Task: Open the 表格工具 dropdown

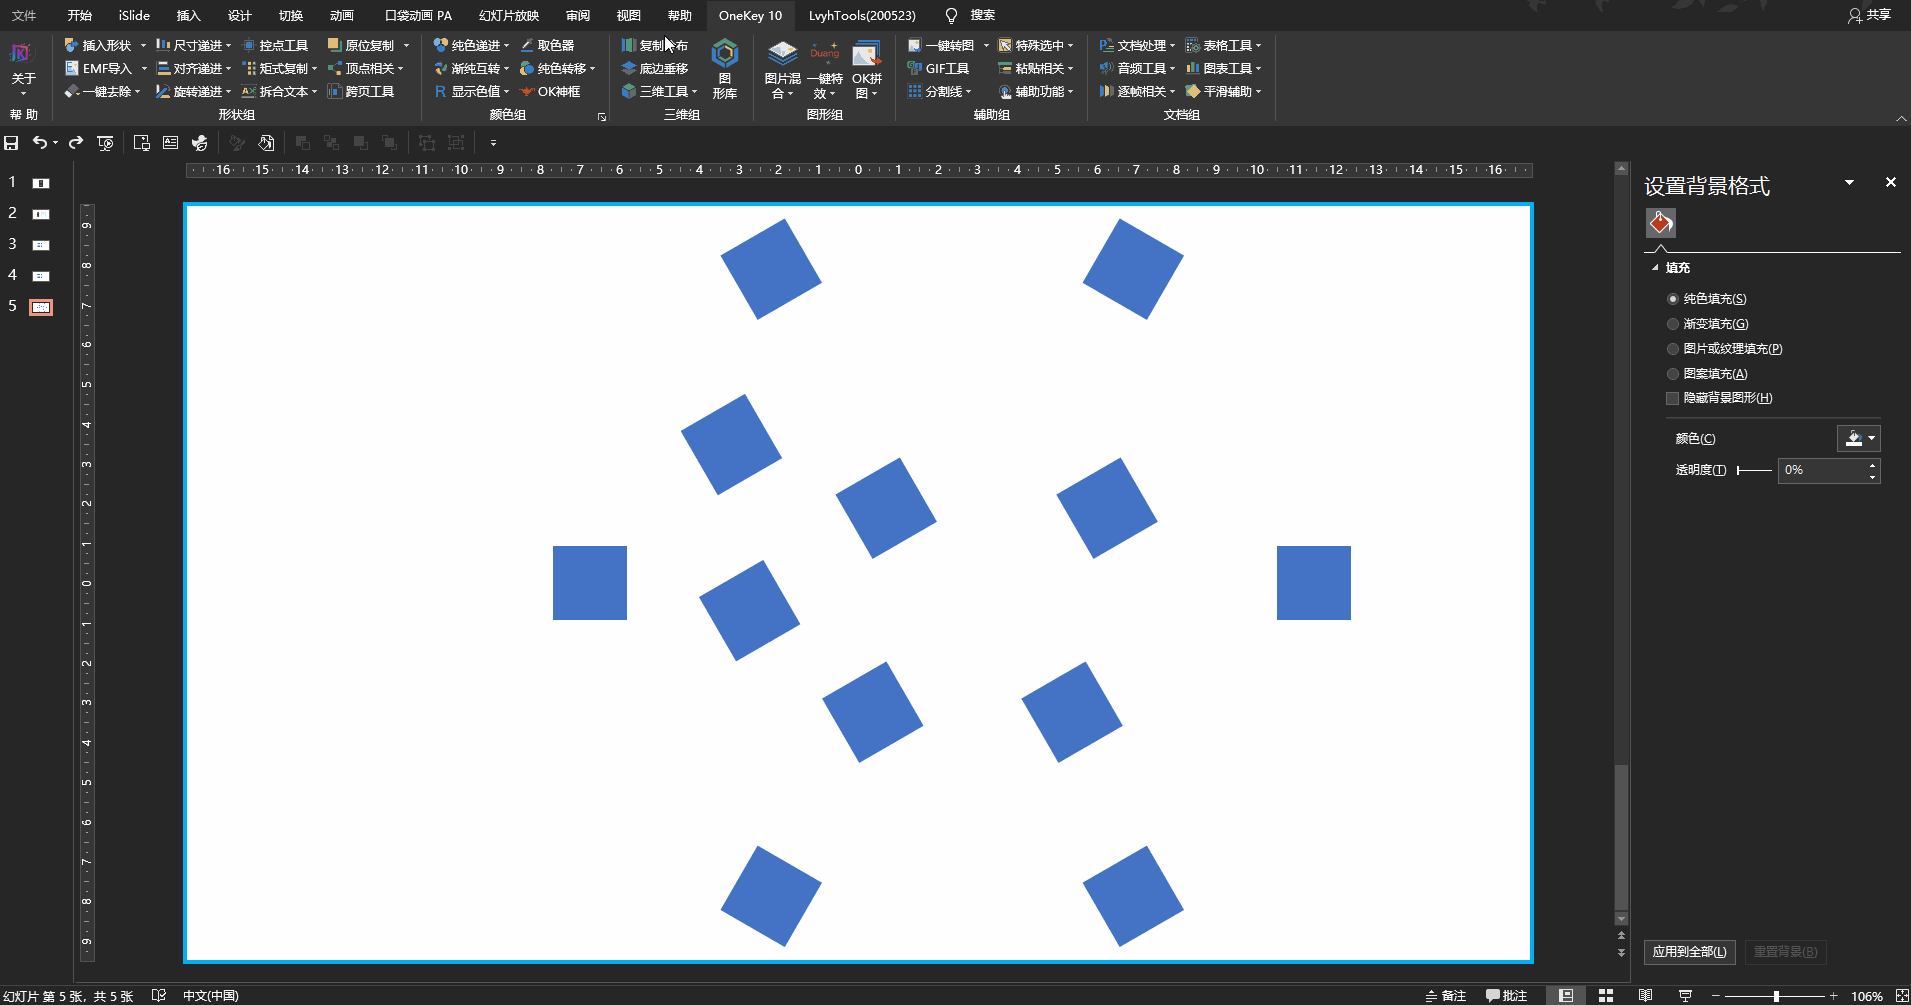Action: point(1258,45)
